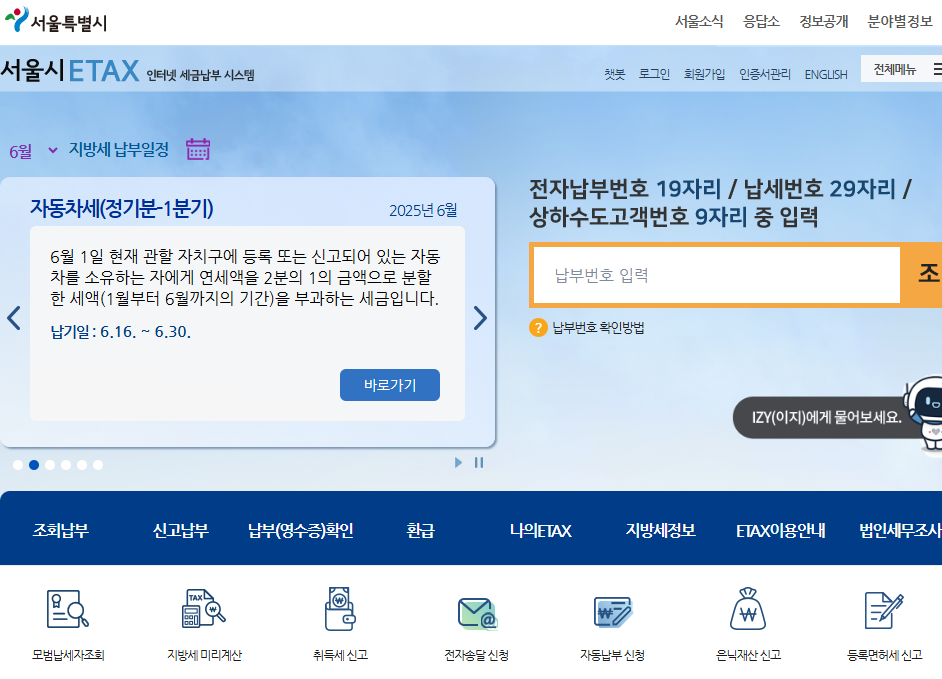Click the 2025년 6월 date label
Viewport: 942px width, 679px height.
[423, 210]
